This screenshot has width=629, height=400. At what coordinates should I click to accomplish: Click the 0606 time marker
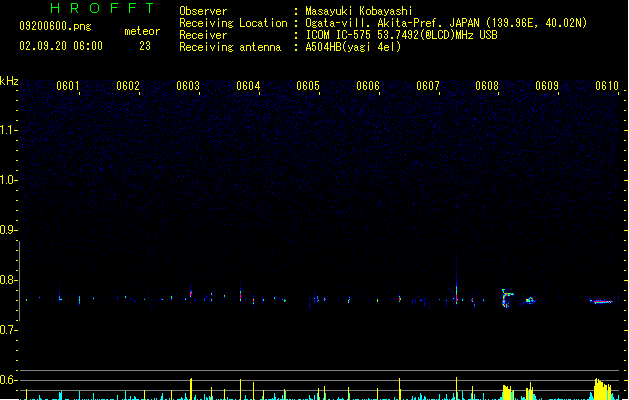pos(368,86)
